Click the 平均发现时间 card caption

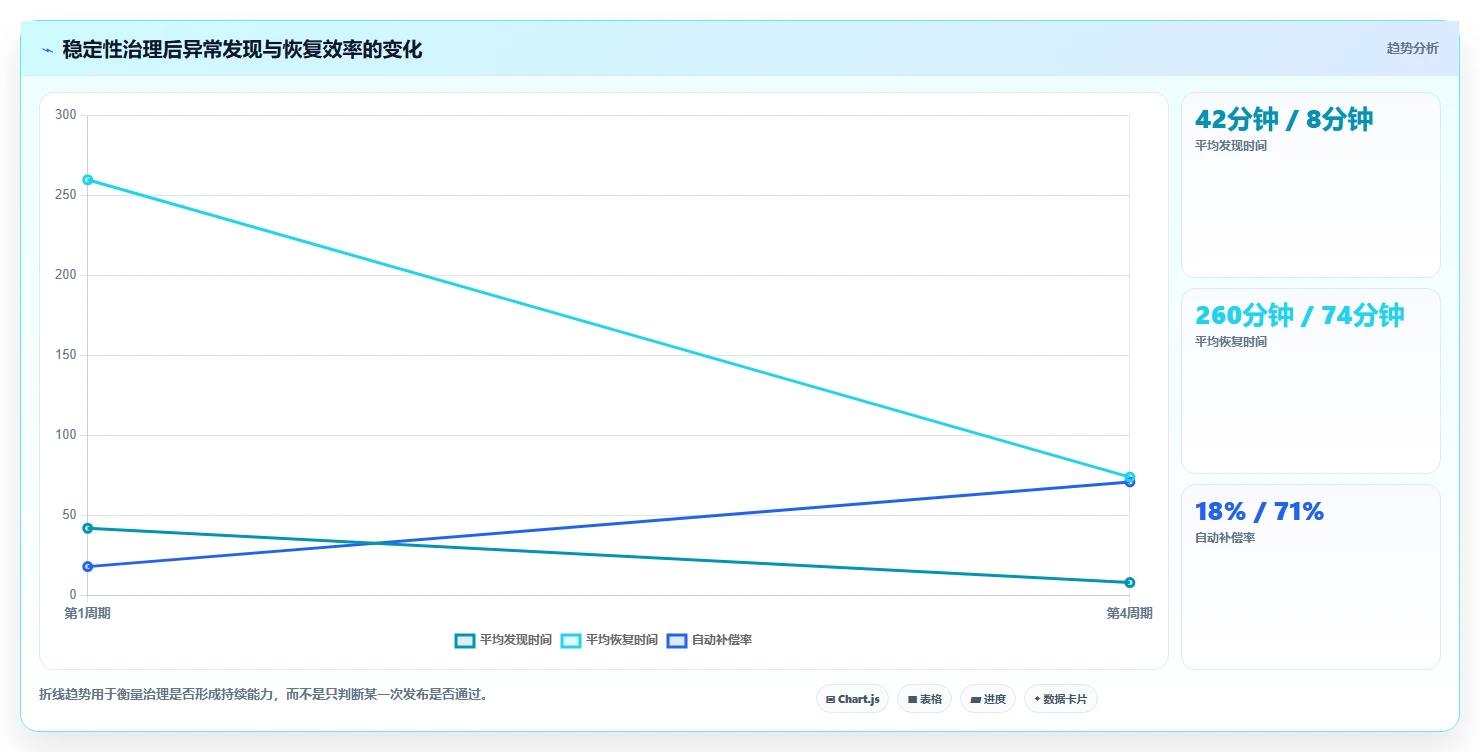click(x=1231, y=146)
